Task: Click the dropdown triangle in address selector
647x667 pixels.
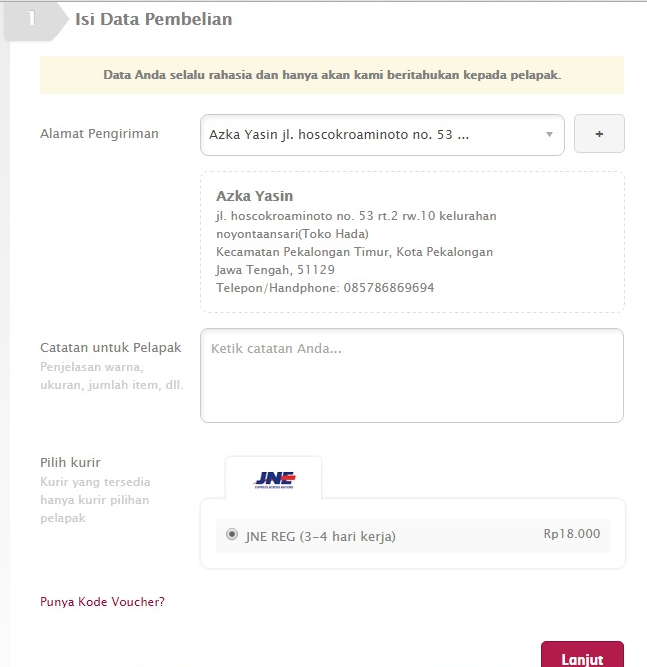Action: click(549, 134)
